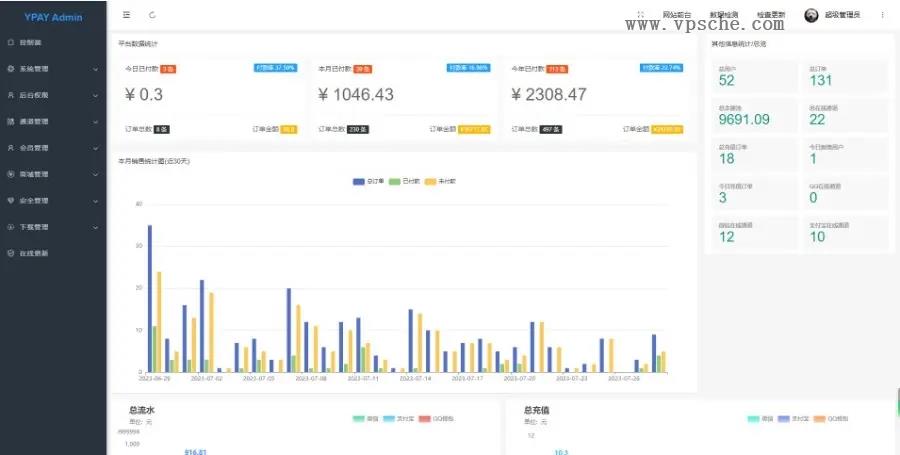
Task: Click the 通道管理 sidebar icon
Action: pyautogui.click(x=10, y=122)
